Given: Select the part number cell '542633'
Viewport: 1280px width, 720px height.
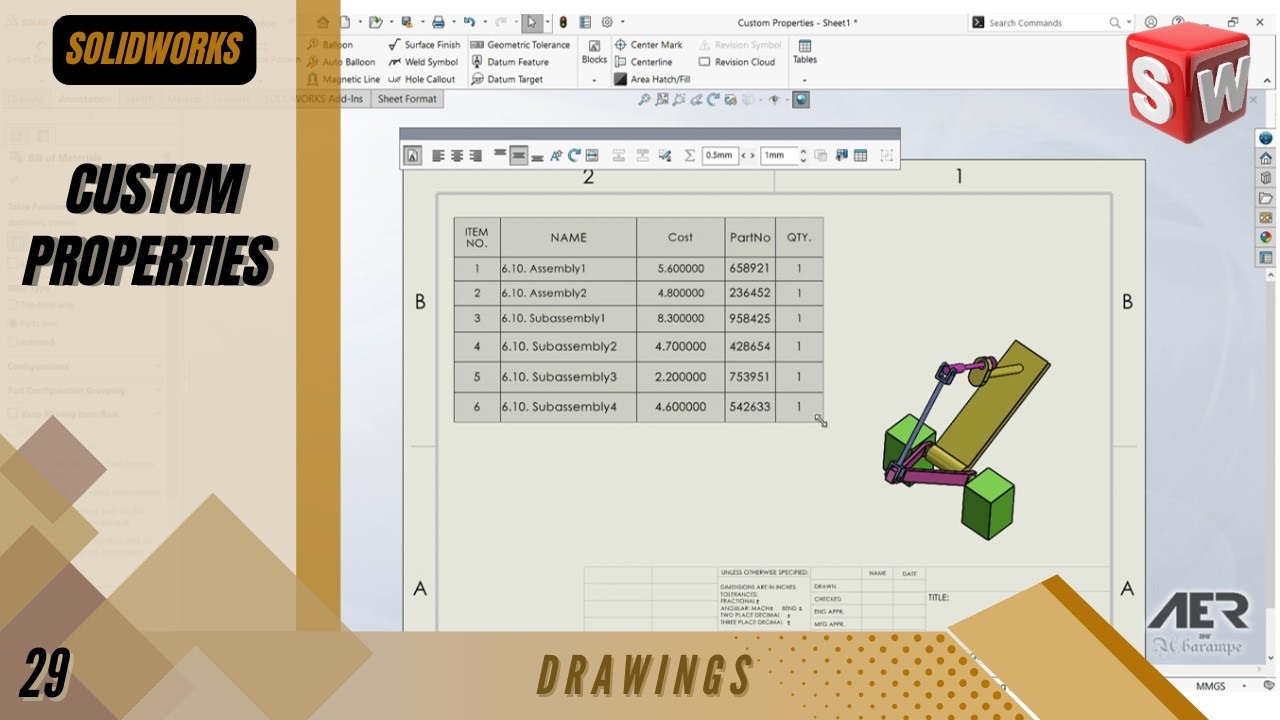Looking at the screenshot, I should (x=750, y=407).
